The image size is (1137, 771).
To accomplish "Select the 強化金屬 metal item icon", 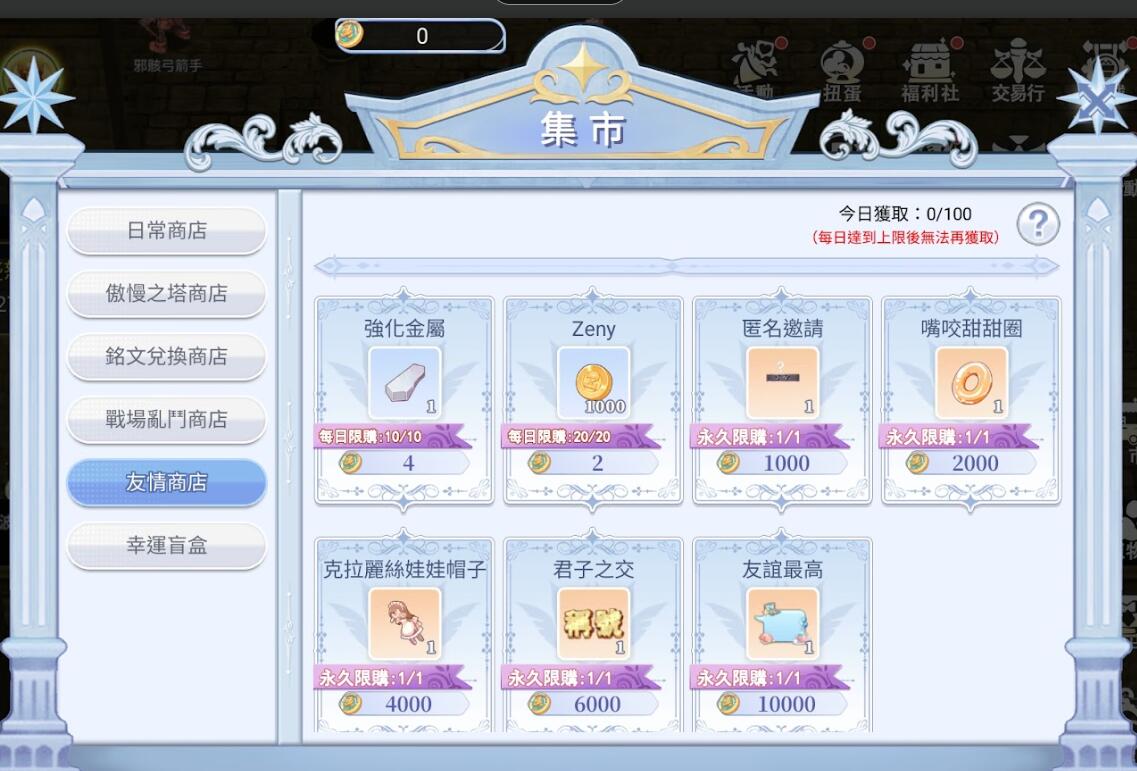I will (405, 382).
